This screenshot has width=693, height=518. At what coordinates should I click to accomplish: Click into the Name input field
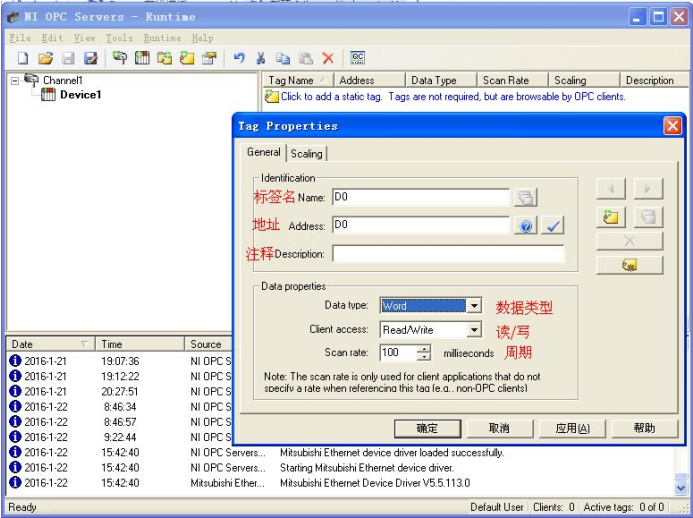click(421, 197)
